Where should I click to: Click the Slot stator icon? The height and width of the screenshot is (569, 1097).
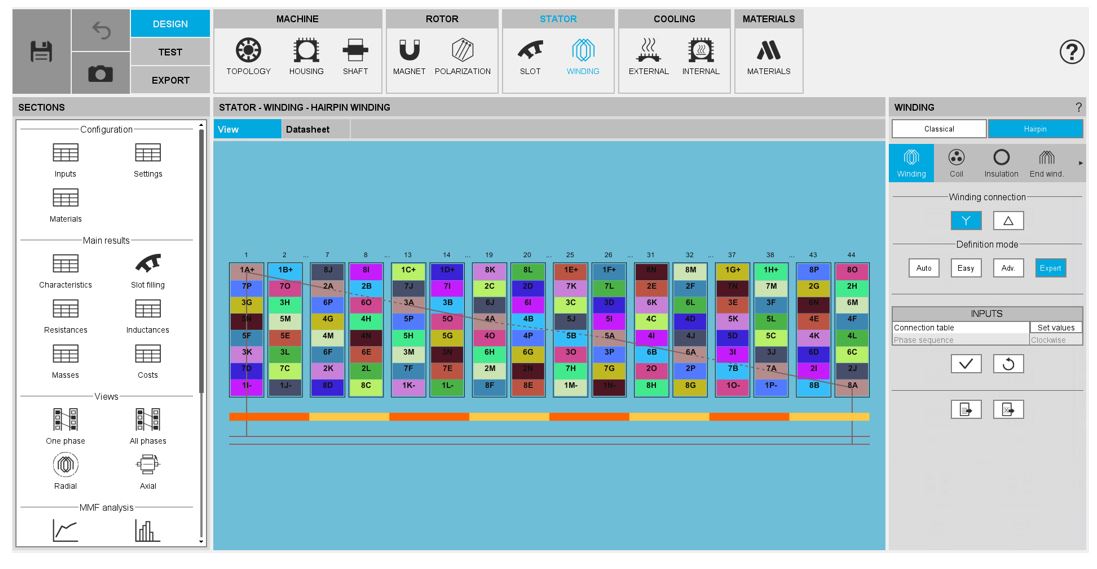(530, 57)
